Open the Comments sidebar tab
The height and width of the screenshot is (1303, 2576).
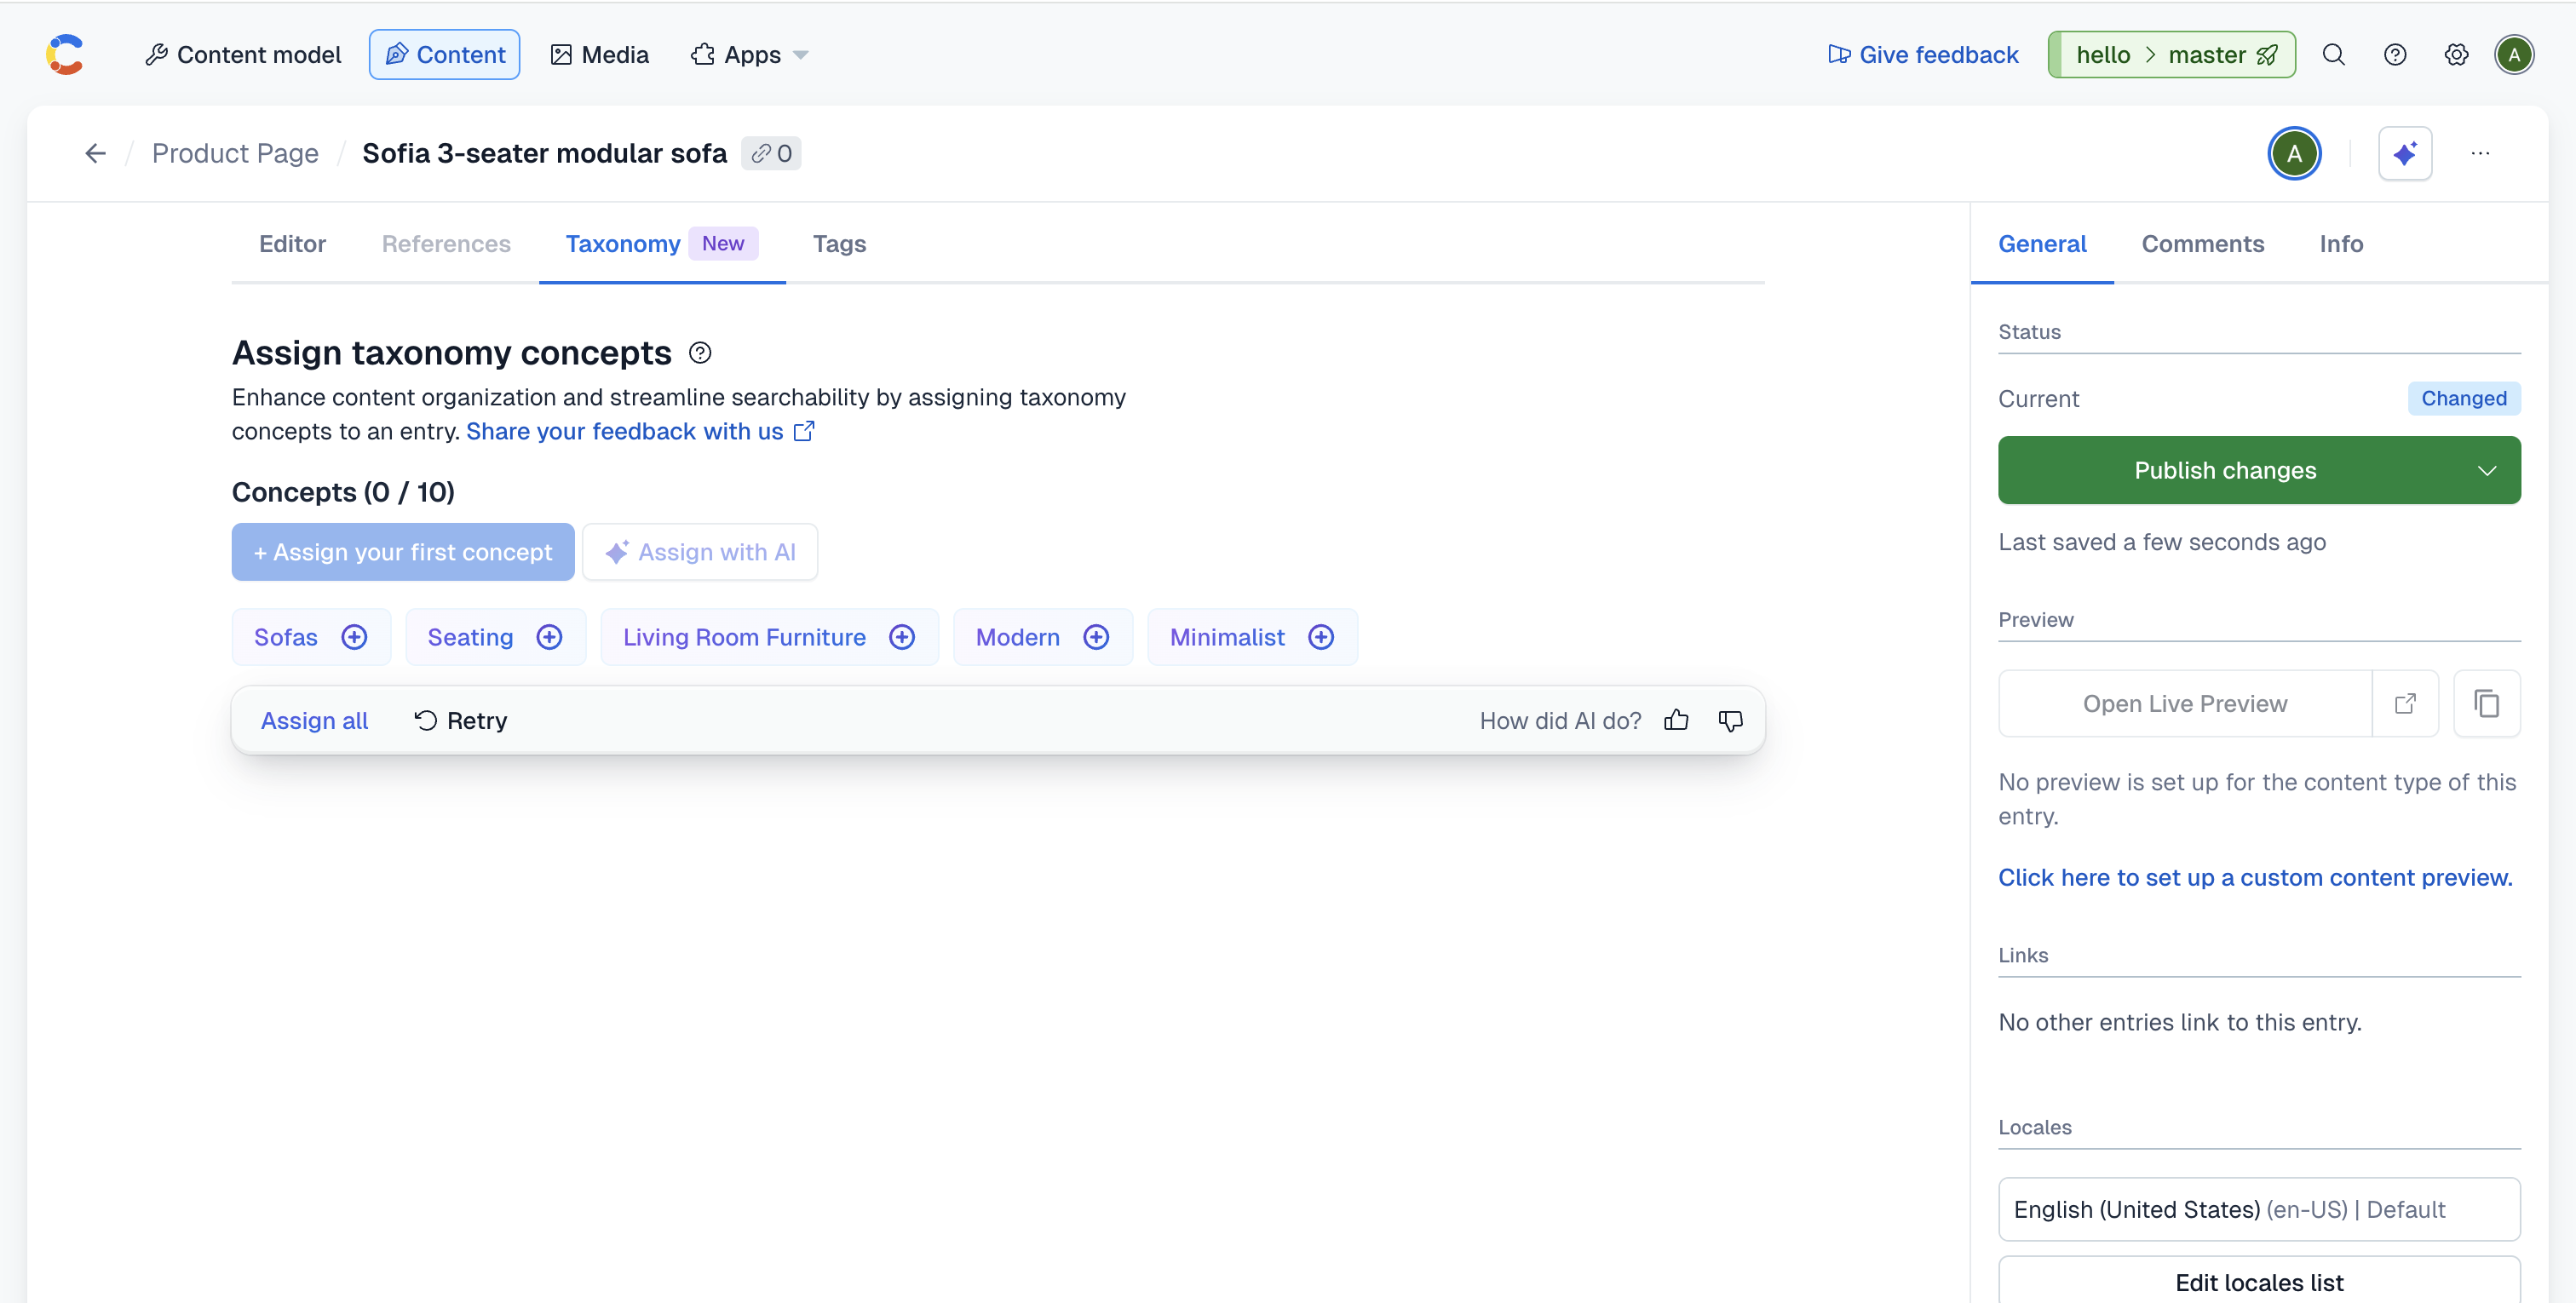[2202, 244]
